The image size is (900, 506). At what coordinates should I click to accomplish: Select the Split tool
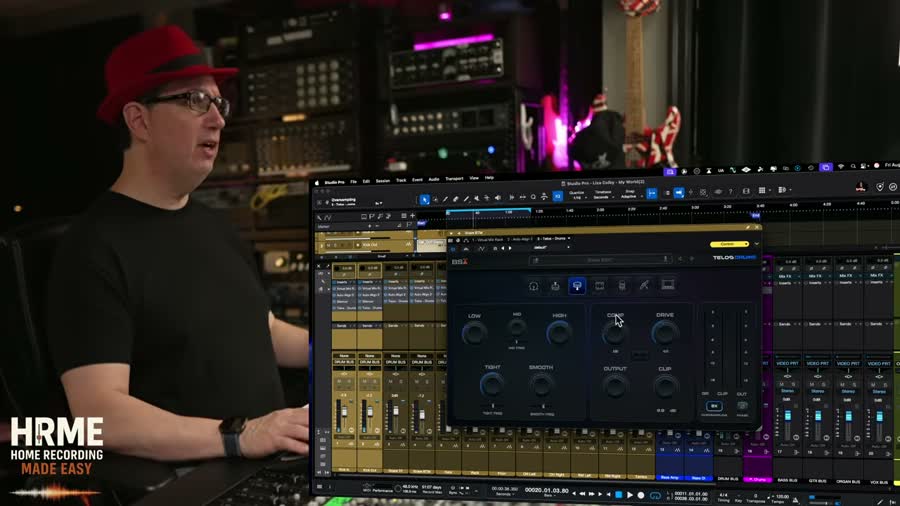tap(445, 199)
